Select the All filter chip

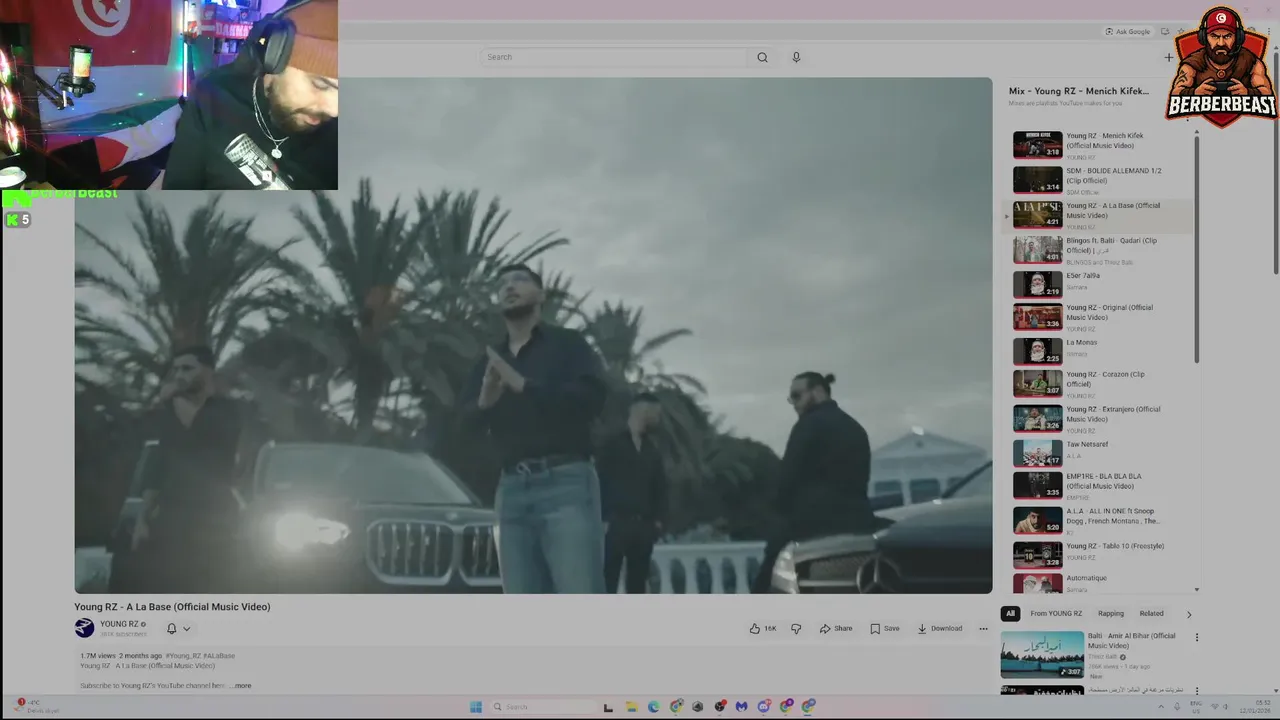1010,613
